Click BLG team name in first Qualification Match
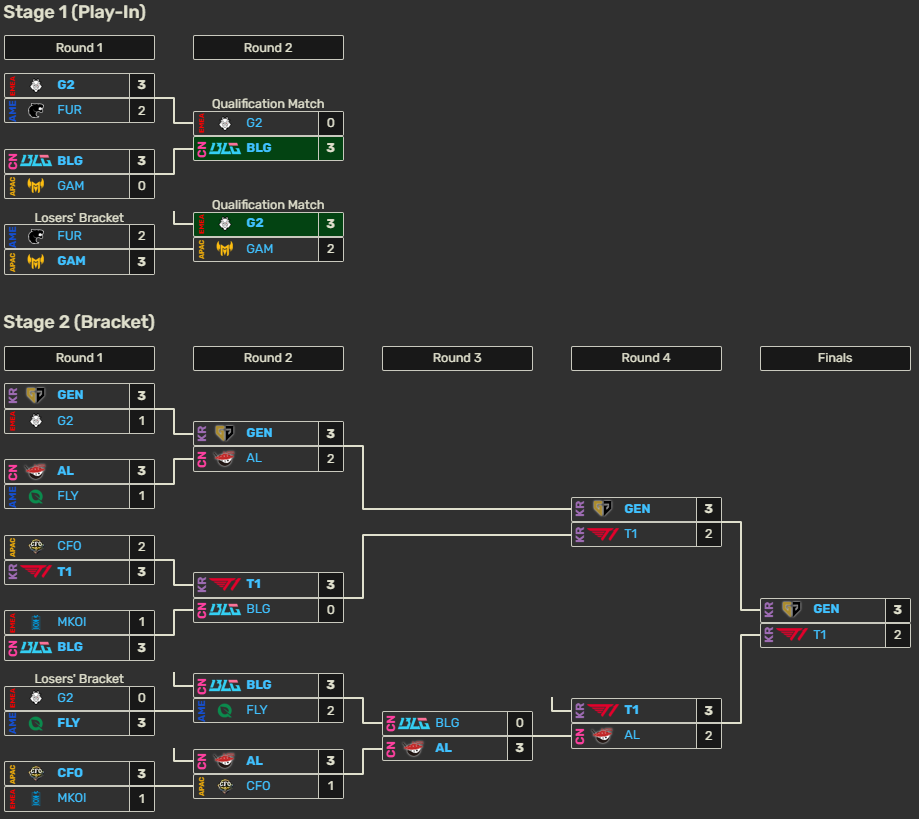The height and width of the screenshot is (819, 919). point(258,148)
